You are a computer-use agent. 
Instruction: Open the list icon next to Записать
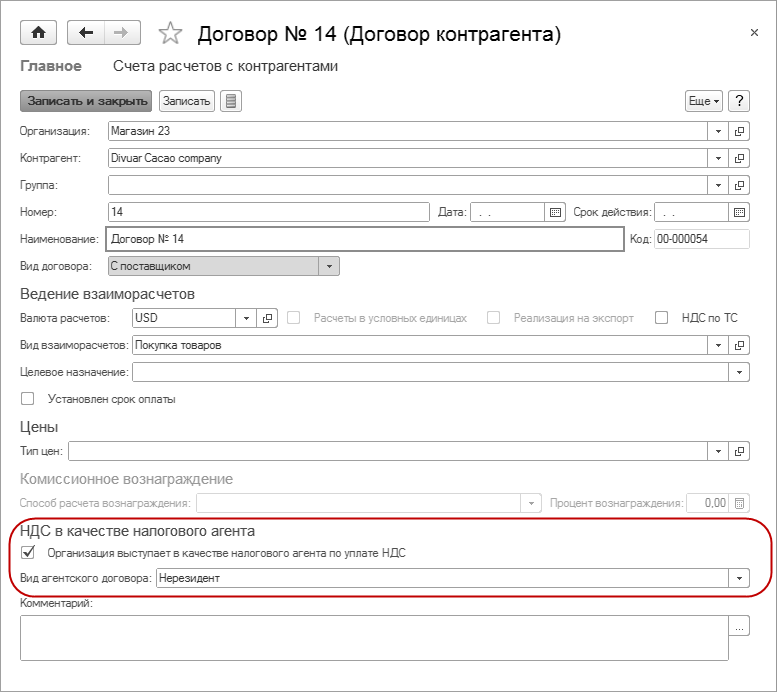point(231,101)
